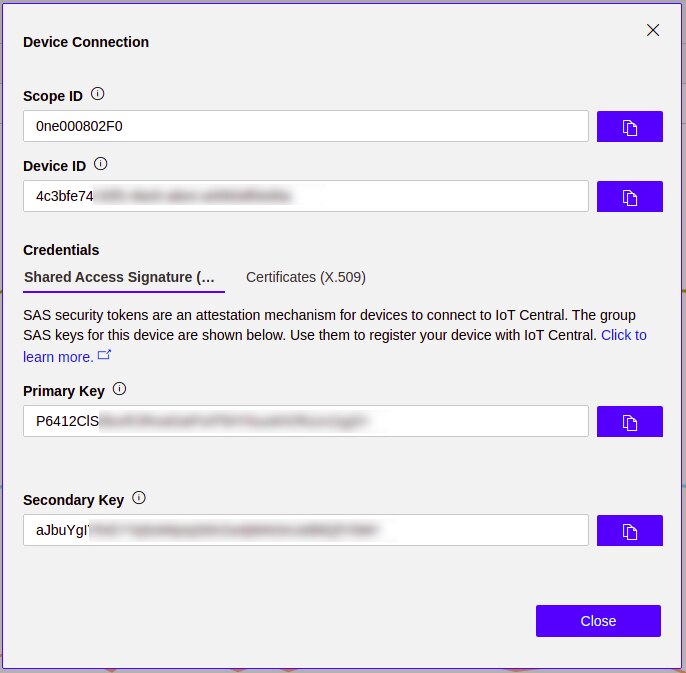The width and height of the screenshot is (686, 673).
Task: Show info tooltip for Primary Key
Action: click(x=120, y=389)
